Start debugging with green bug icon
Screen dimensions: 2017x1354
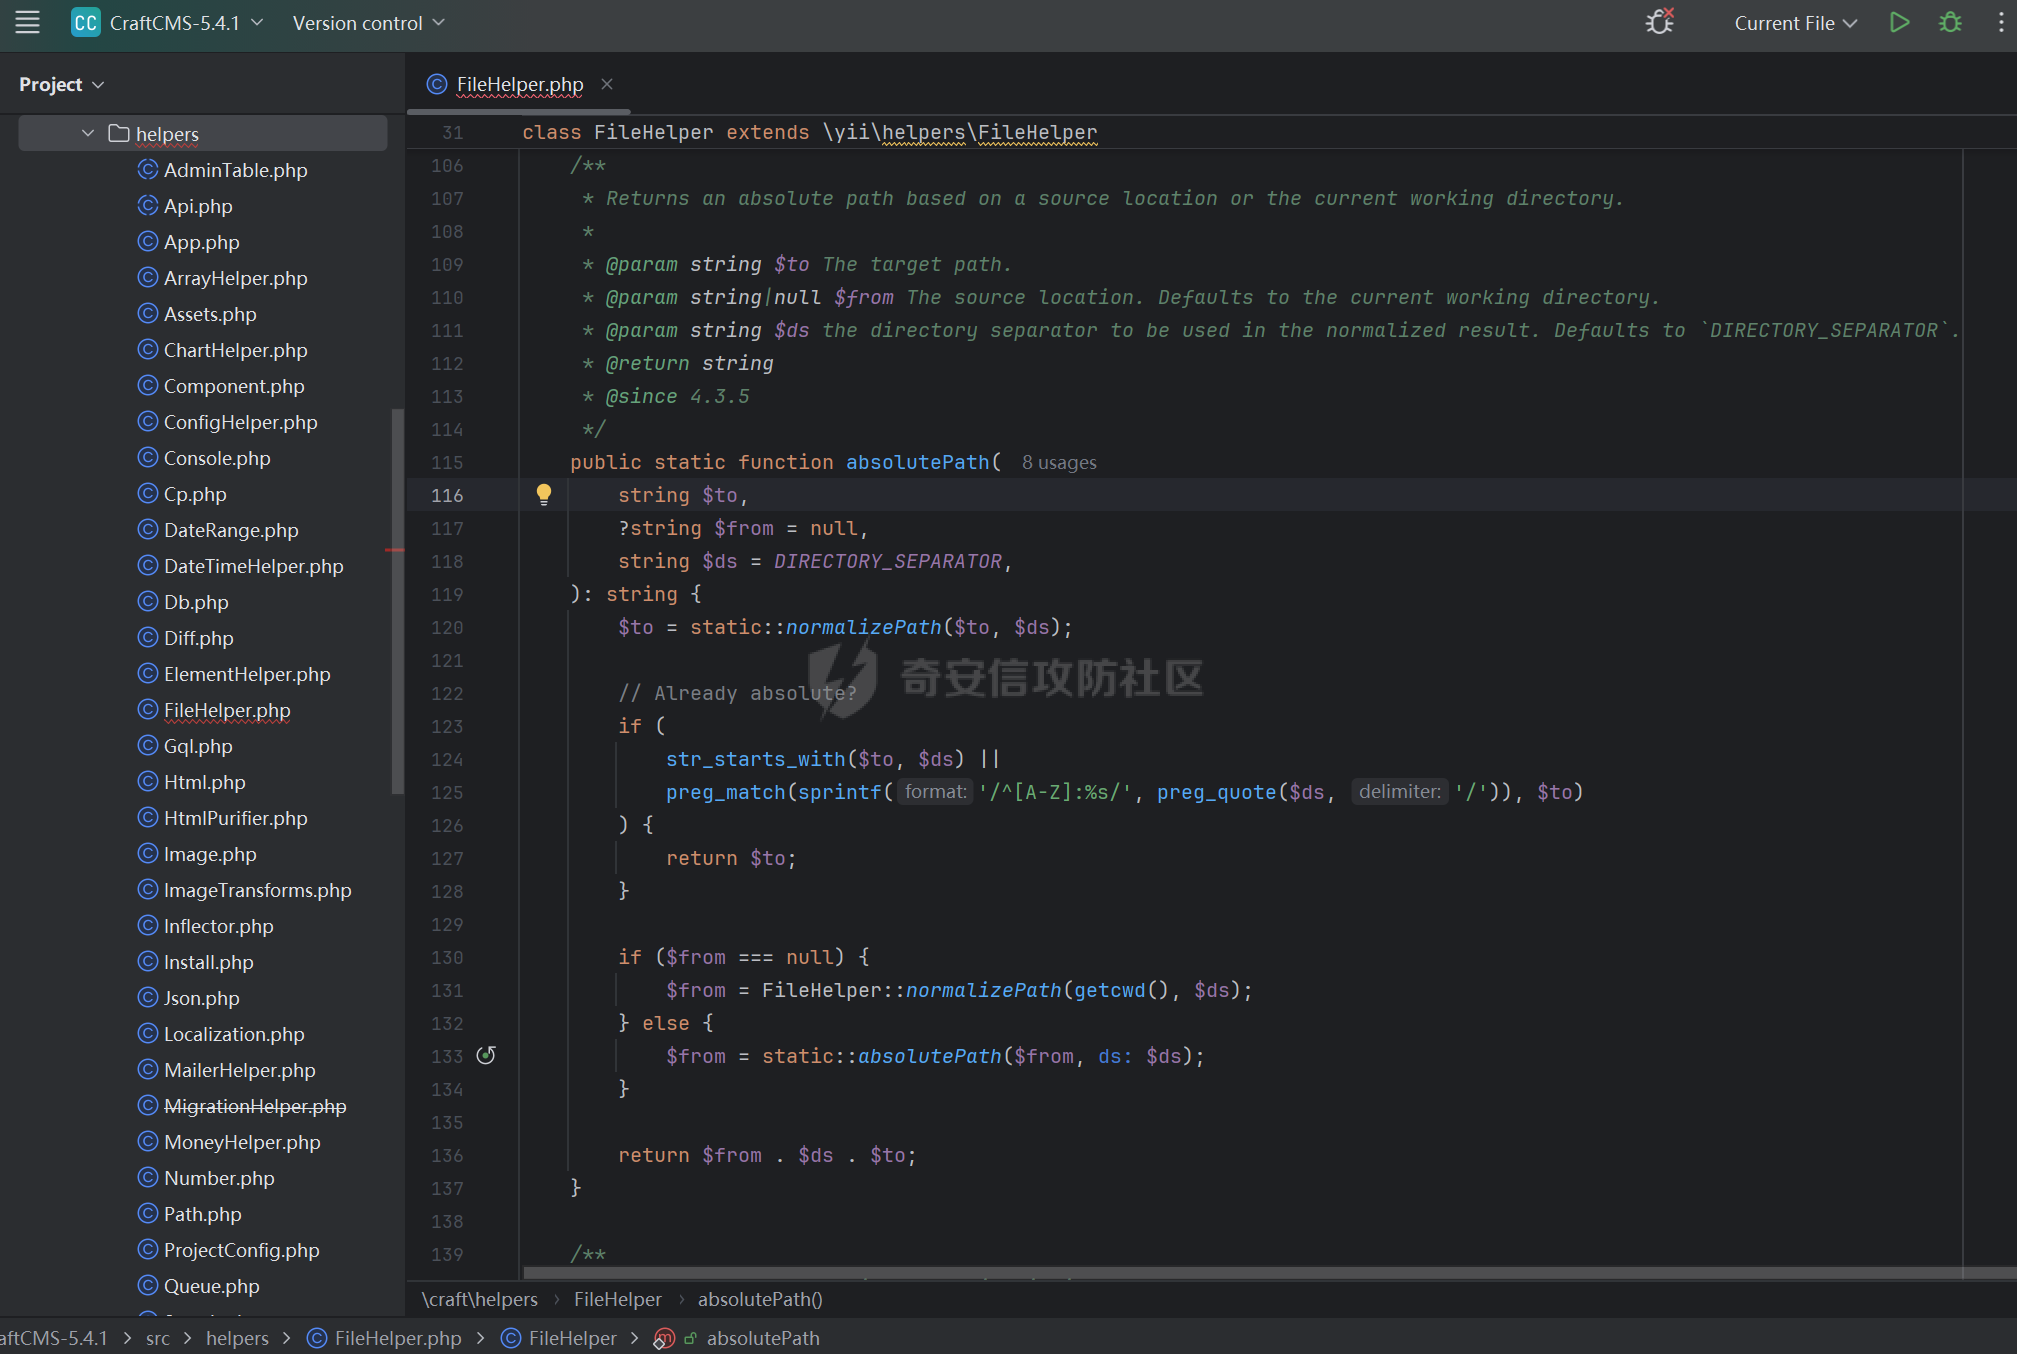pos(1950,22)
